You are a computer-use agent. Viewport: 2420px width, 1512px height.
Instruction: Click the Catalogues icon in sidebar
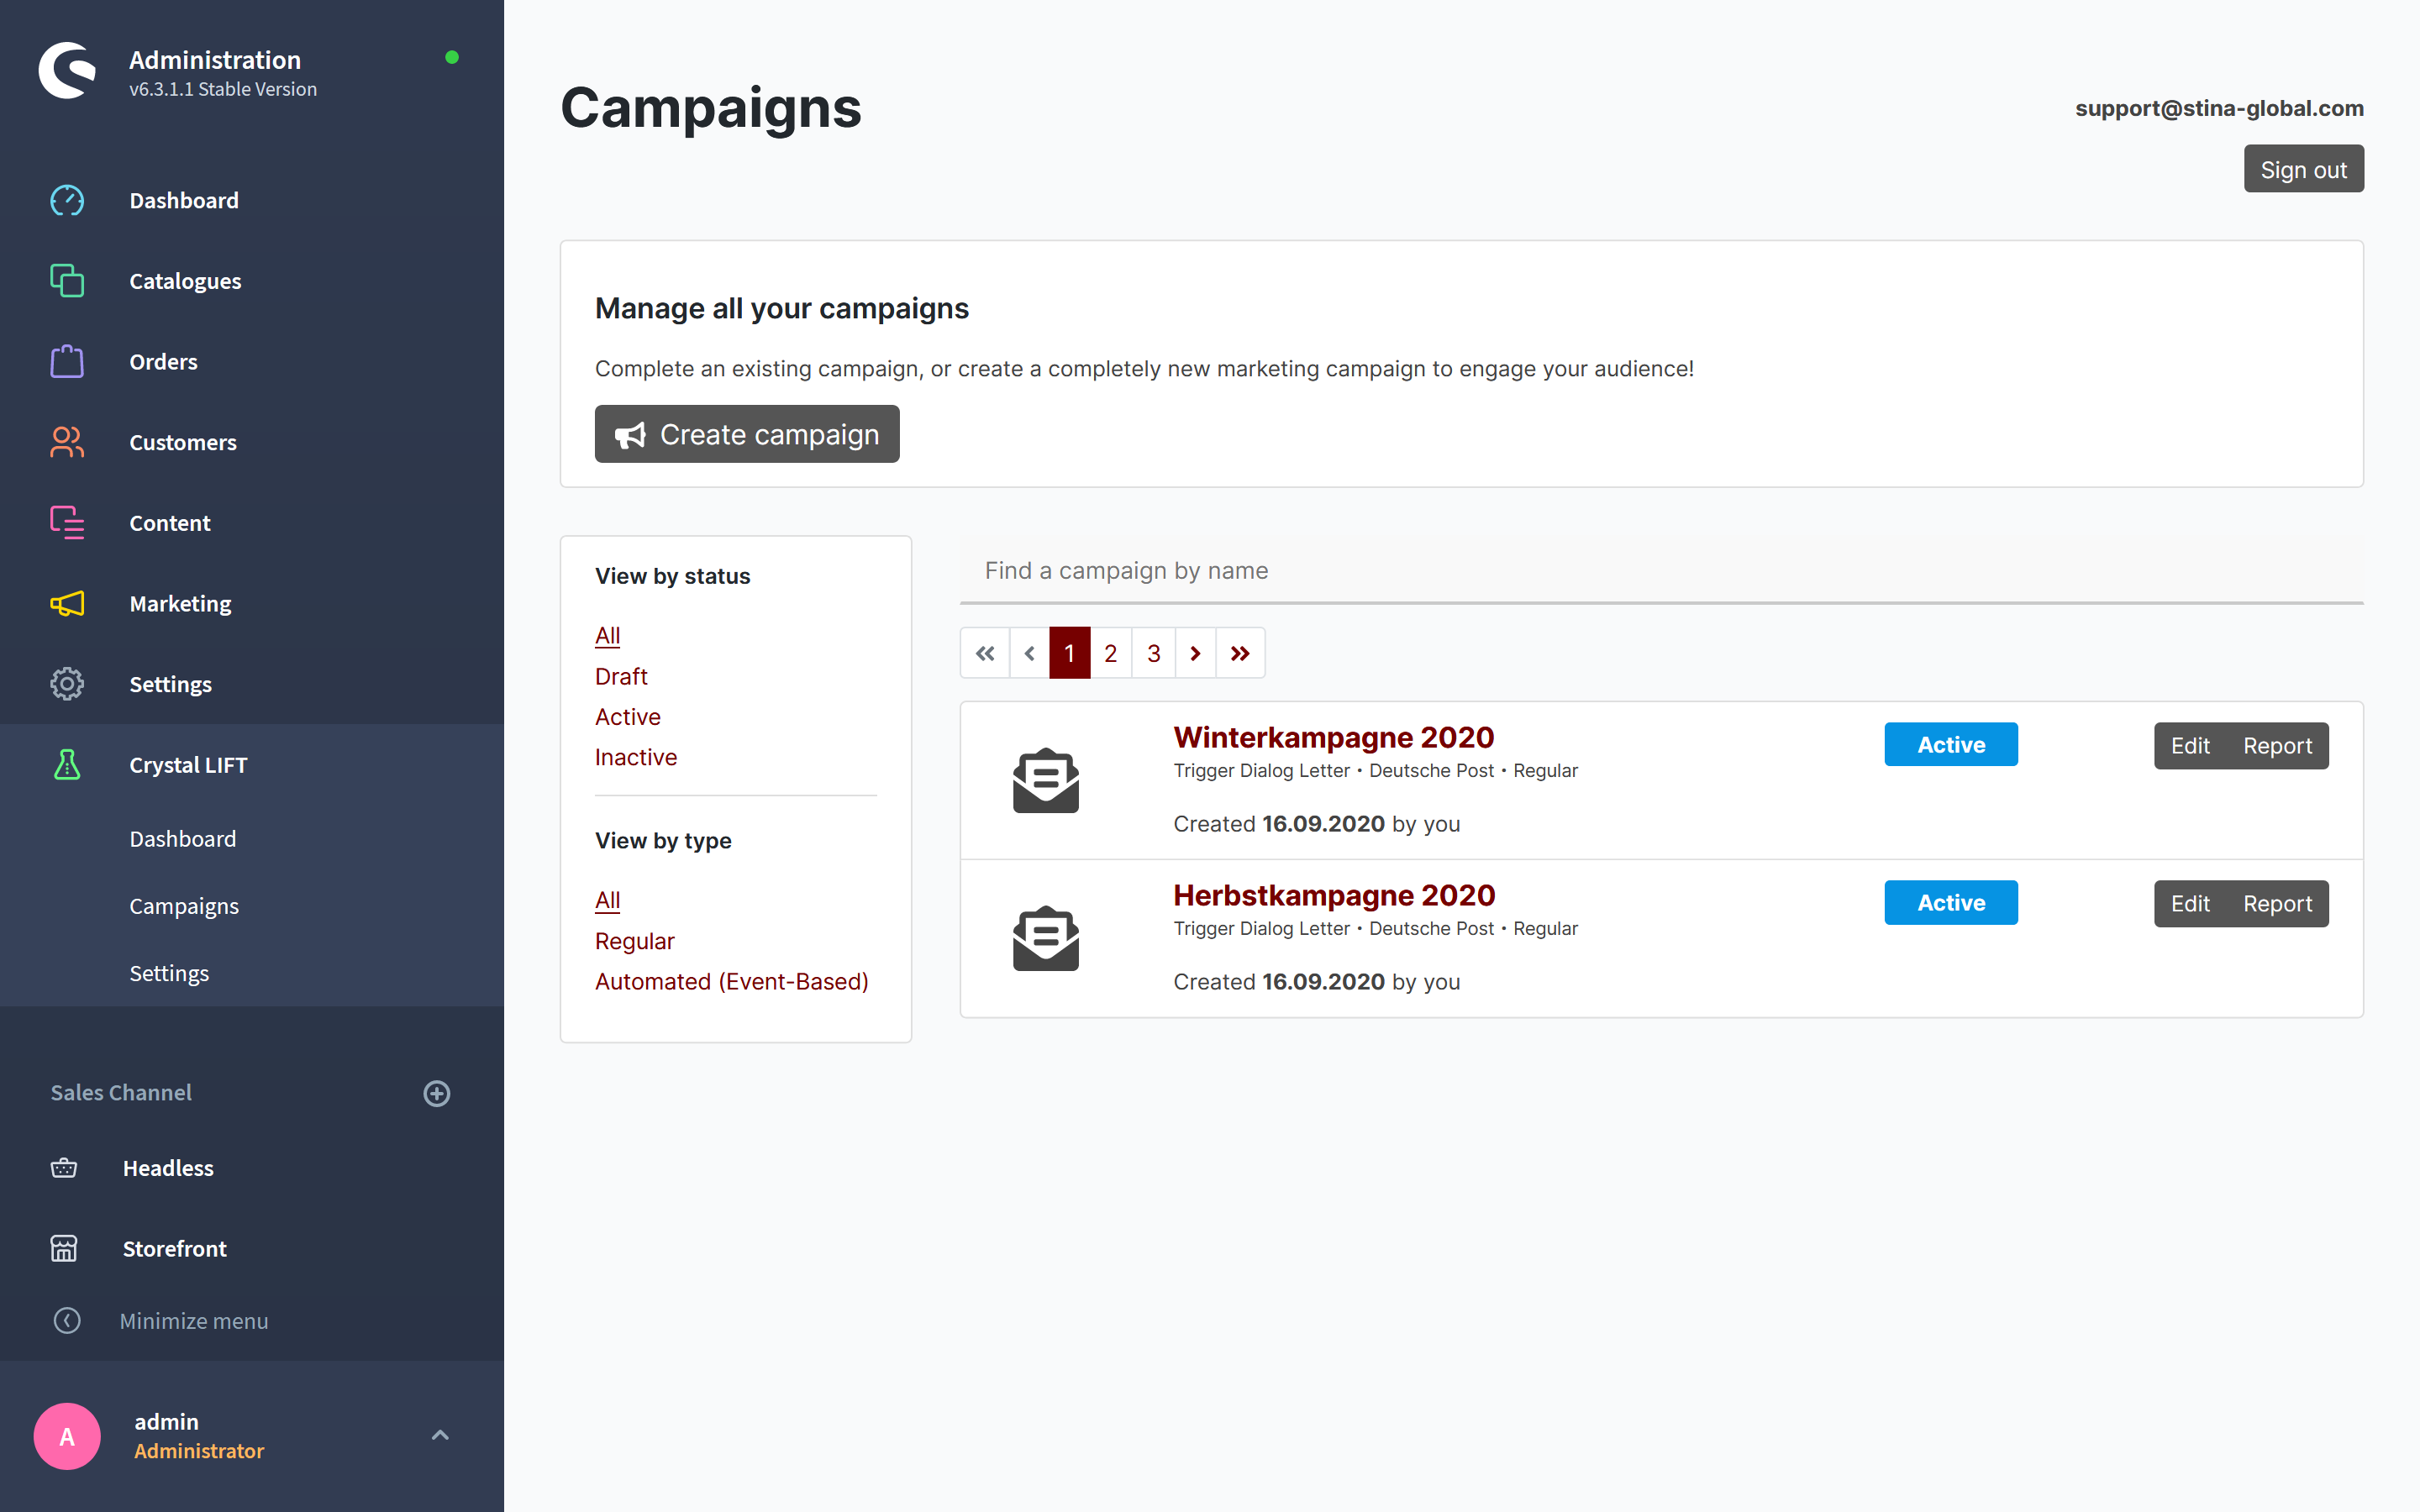(67, 281)
